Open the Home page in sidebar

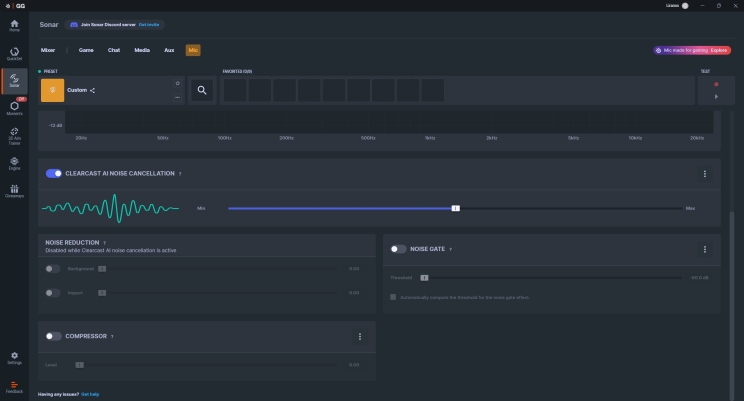[14, 25]
